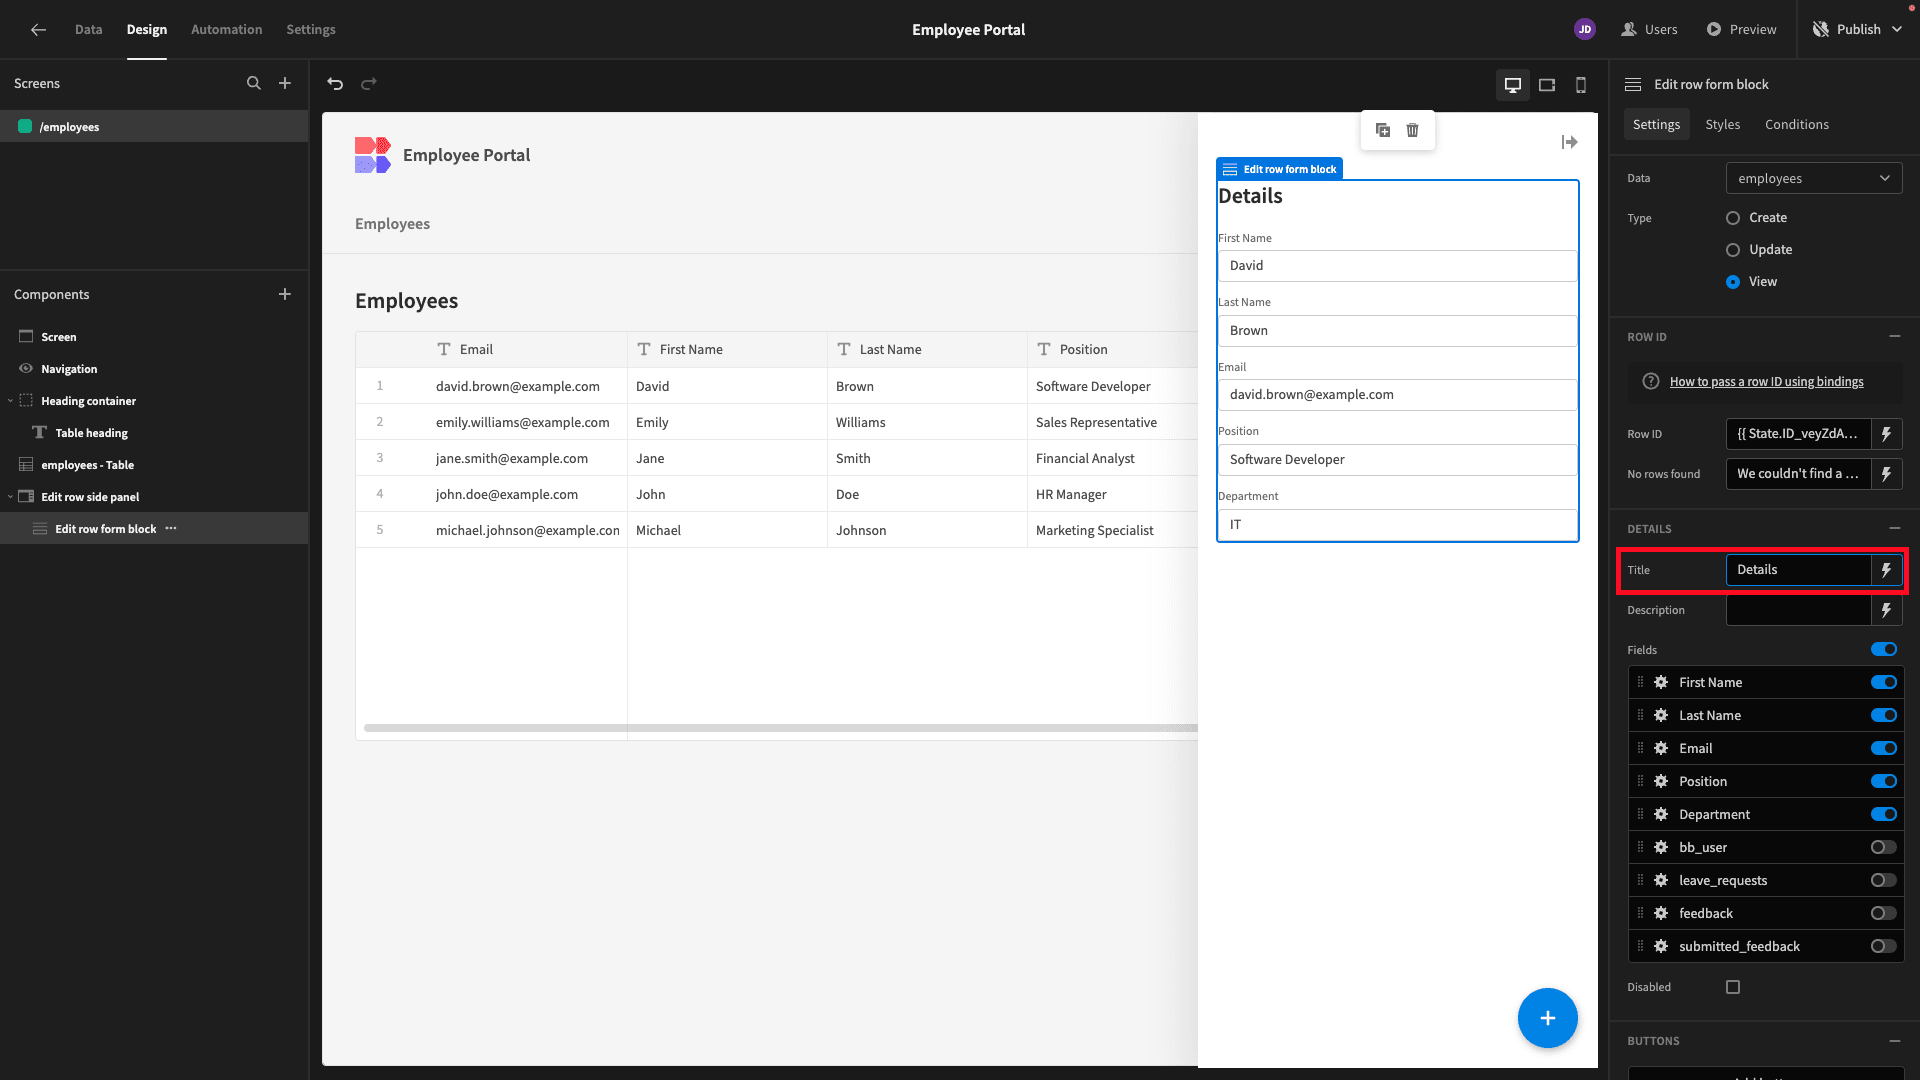Collapse the Edit row side panel node
The image size is (1920, 1080).
(x=10, y=497)
